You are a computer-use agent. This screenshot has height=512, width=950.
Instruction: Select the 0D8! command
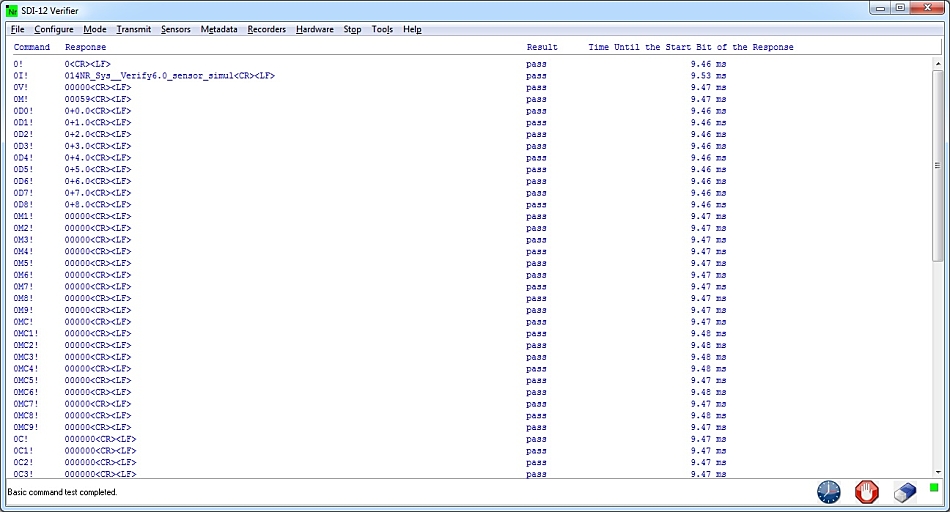click(23, 204)
